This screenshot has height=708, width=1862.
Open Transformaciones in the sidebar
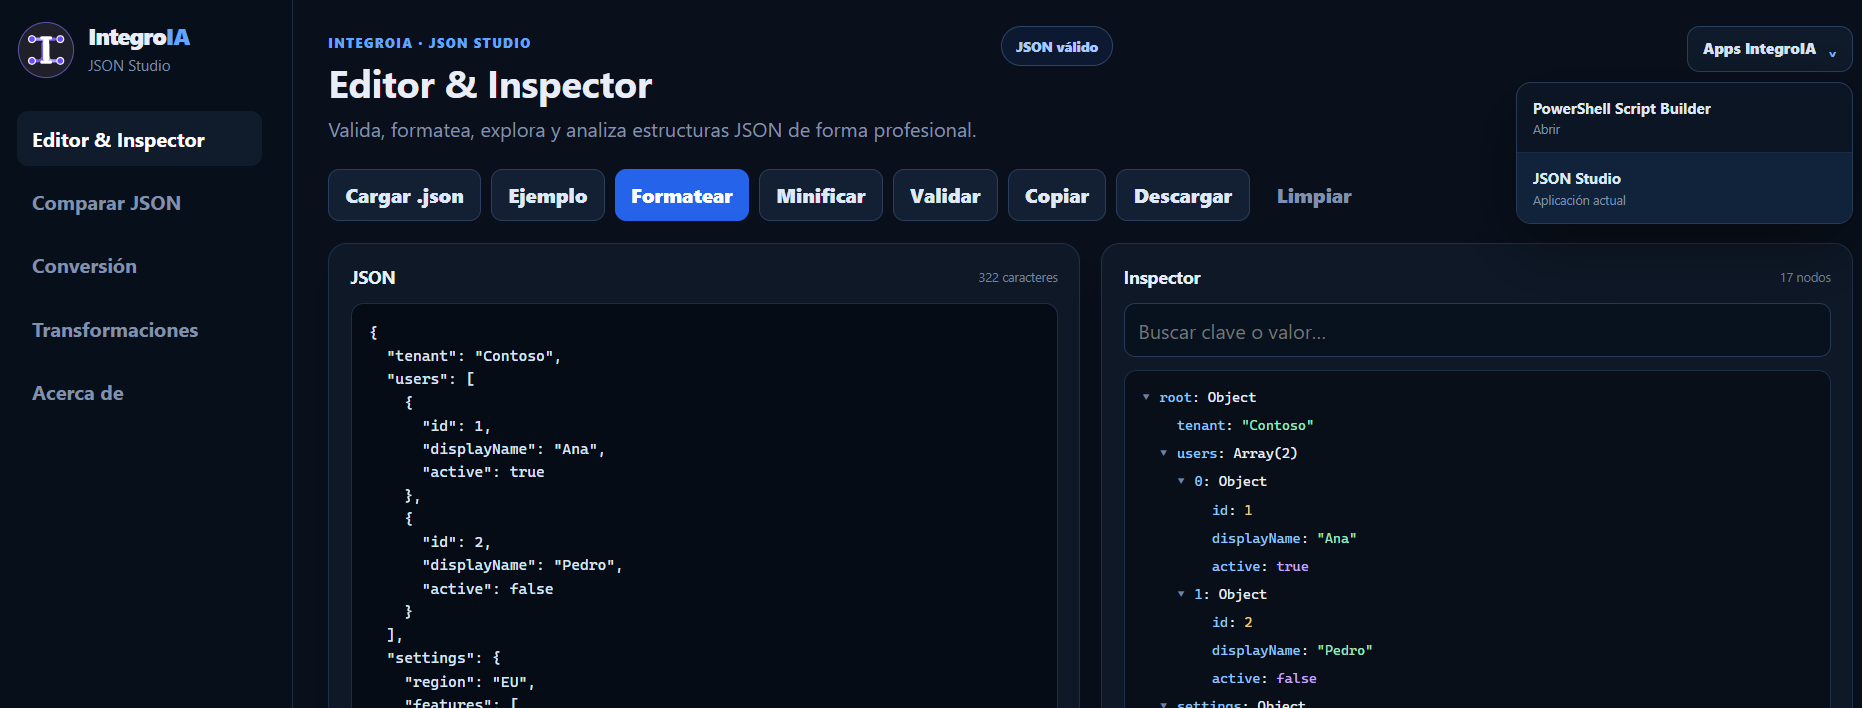[x=115, y=330]
